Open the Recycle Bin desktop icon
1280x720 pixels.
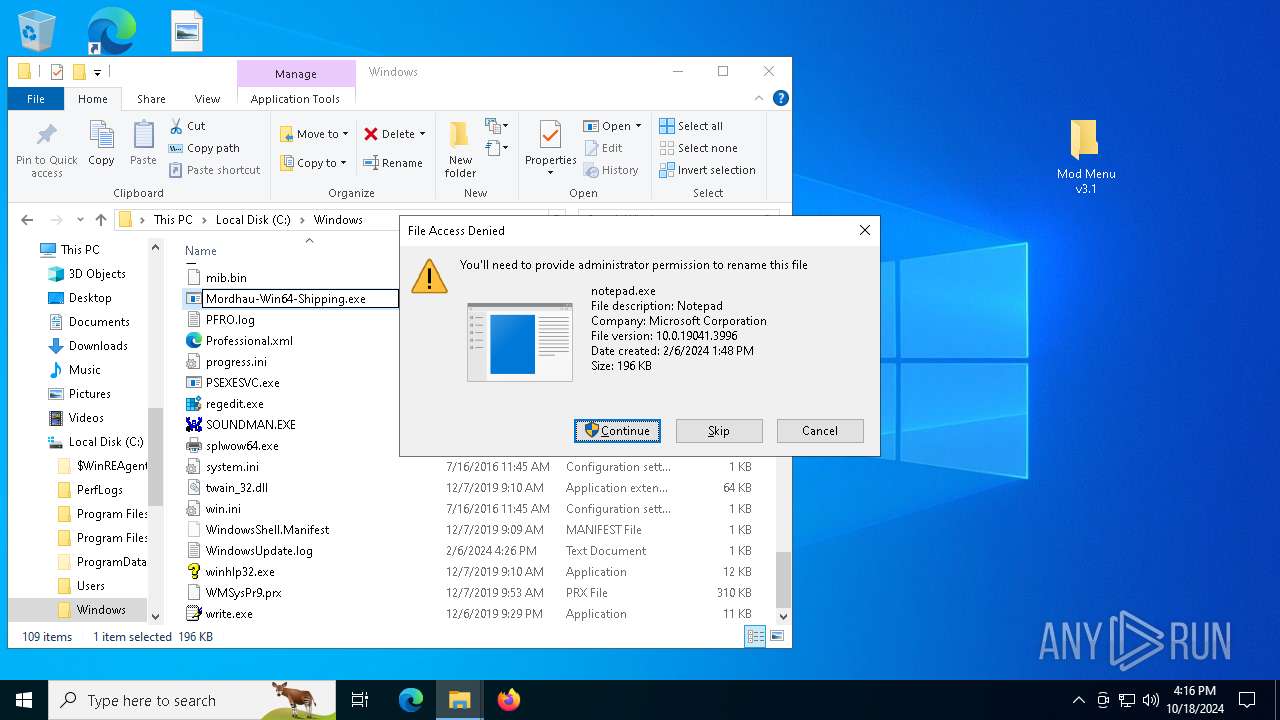click(37, 31)
